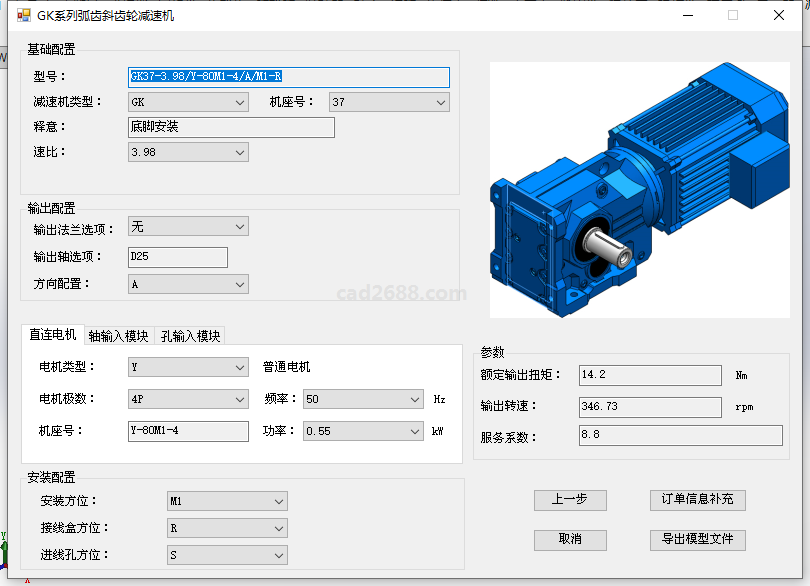
Task: Open the 速比 dropdown showing 3.98
Action: point(188,152)
